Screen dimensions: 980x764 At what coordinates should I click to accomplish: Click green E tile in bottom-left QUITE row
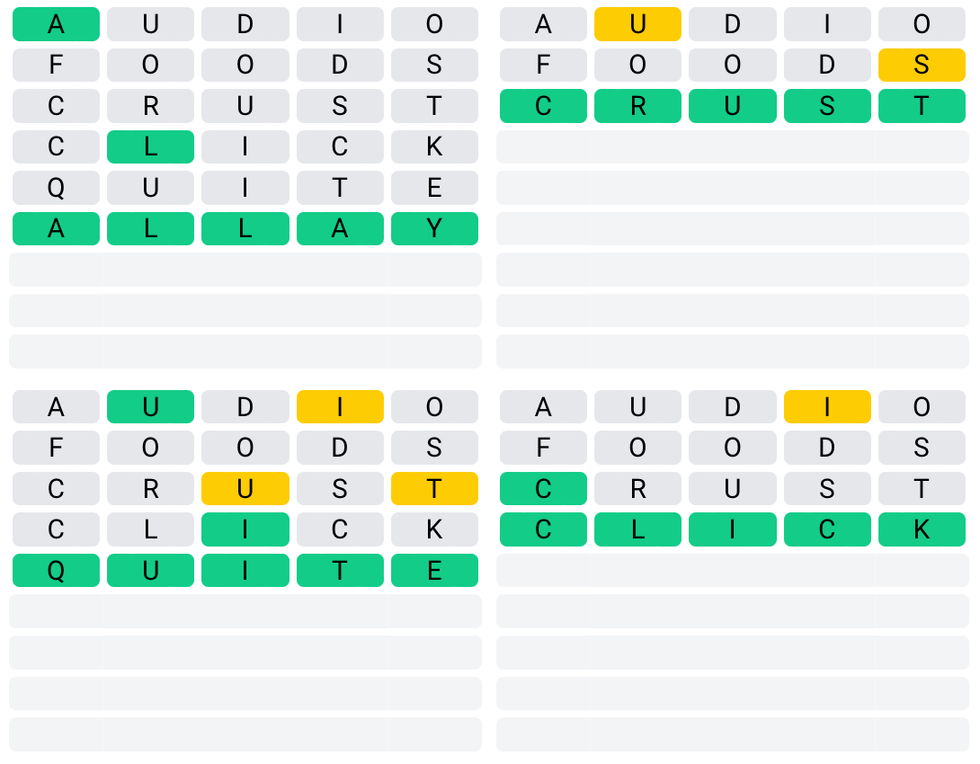434,571
